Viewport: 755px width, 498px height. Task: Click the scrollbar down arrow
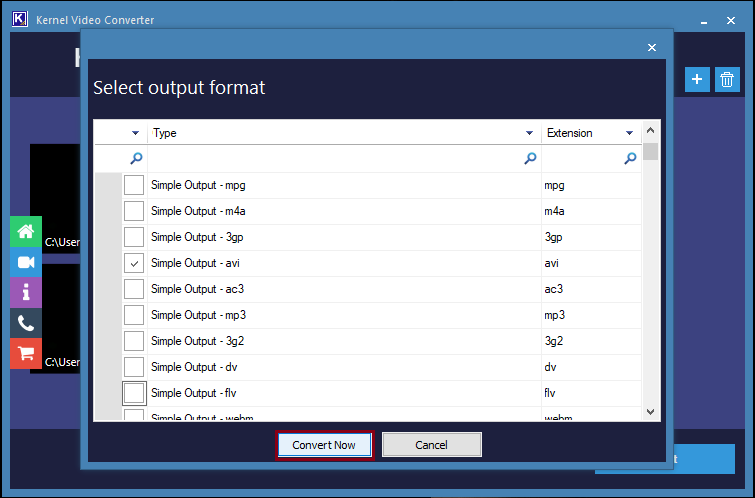click(651, 412)
